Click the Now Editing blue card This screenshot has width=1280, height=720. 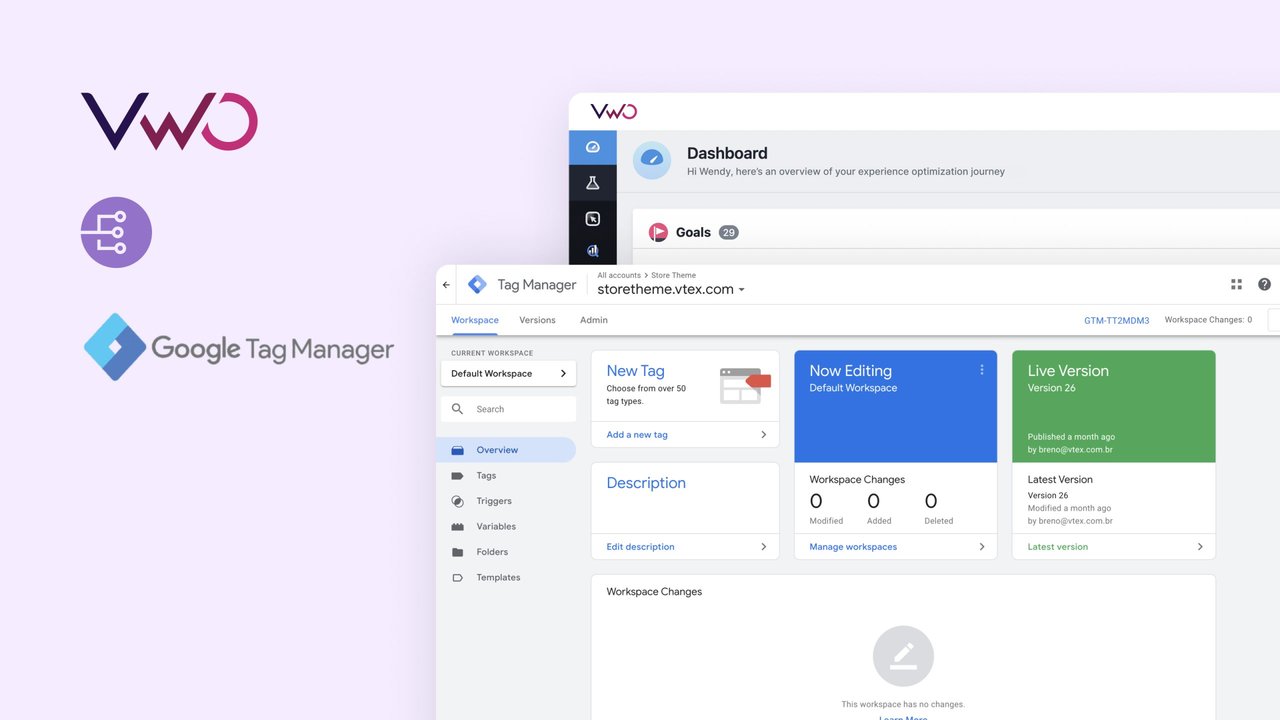(896, 406)
